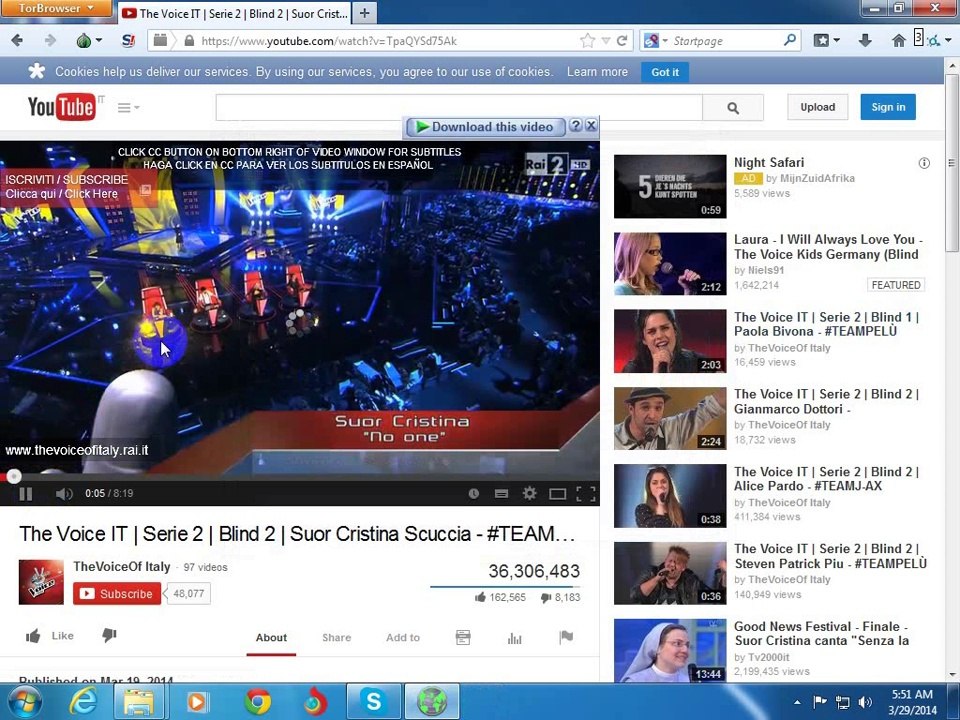Screen dimensions: 960x720
Task: Open Laura - I Will Always Love You video
Action: pos(828,247)
